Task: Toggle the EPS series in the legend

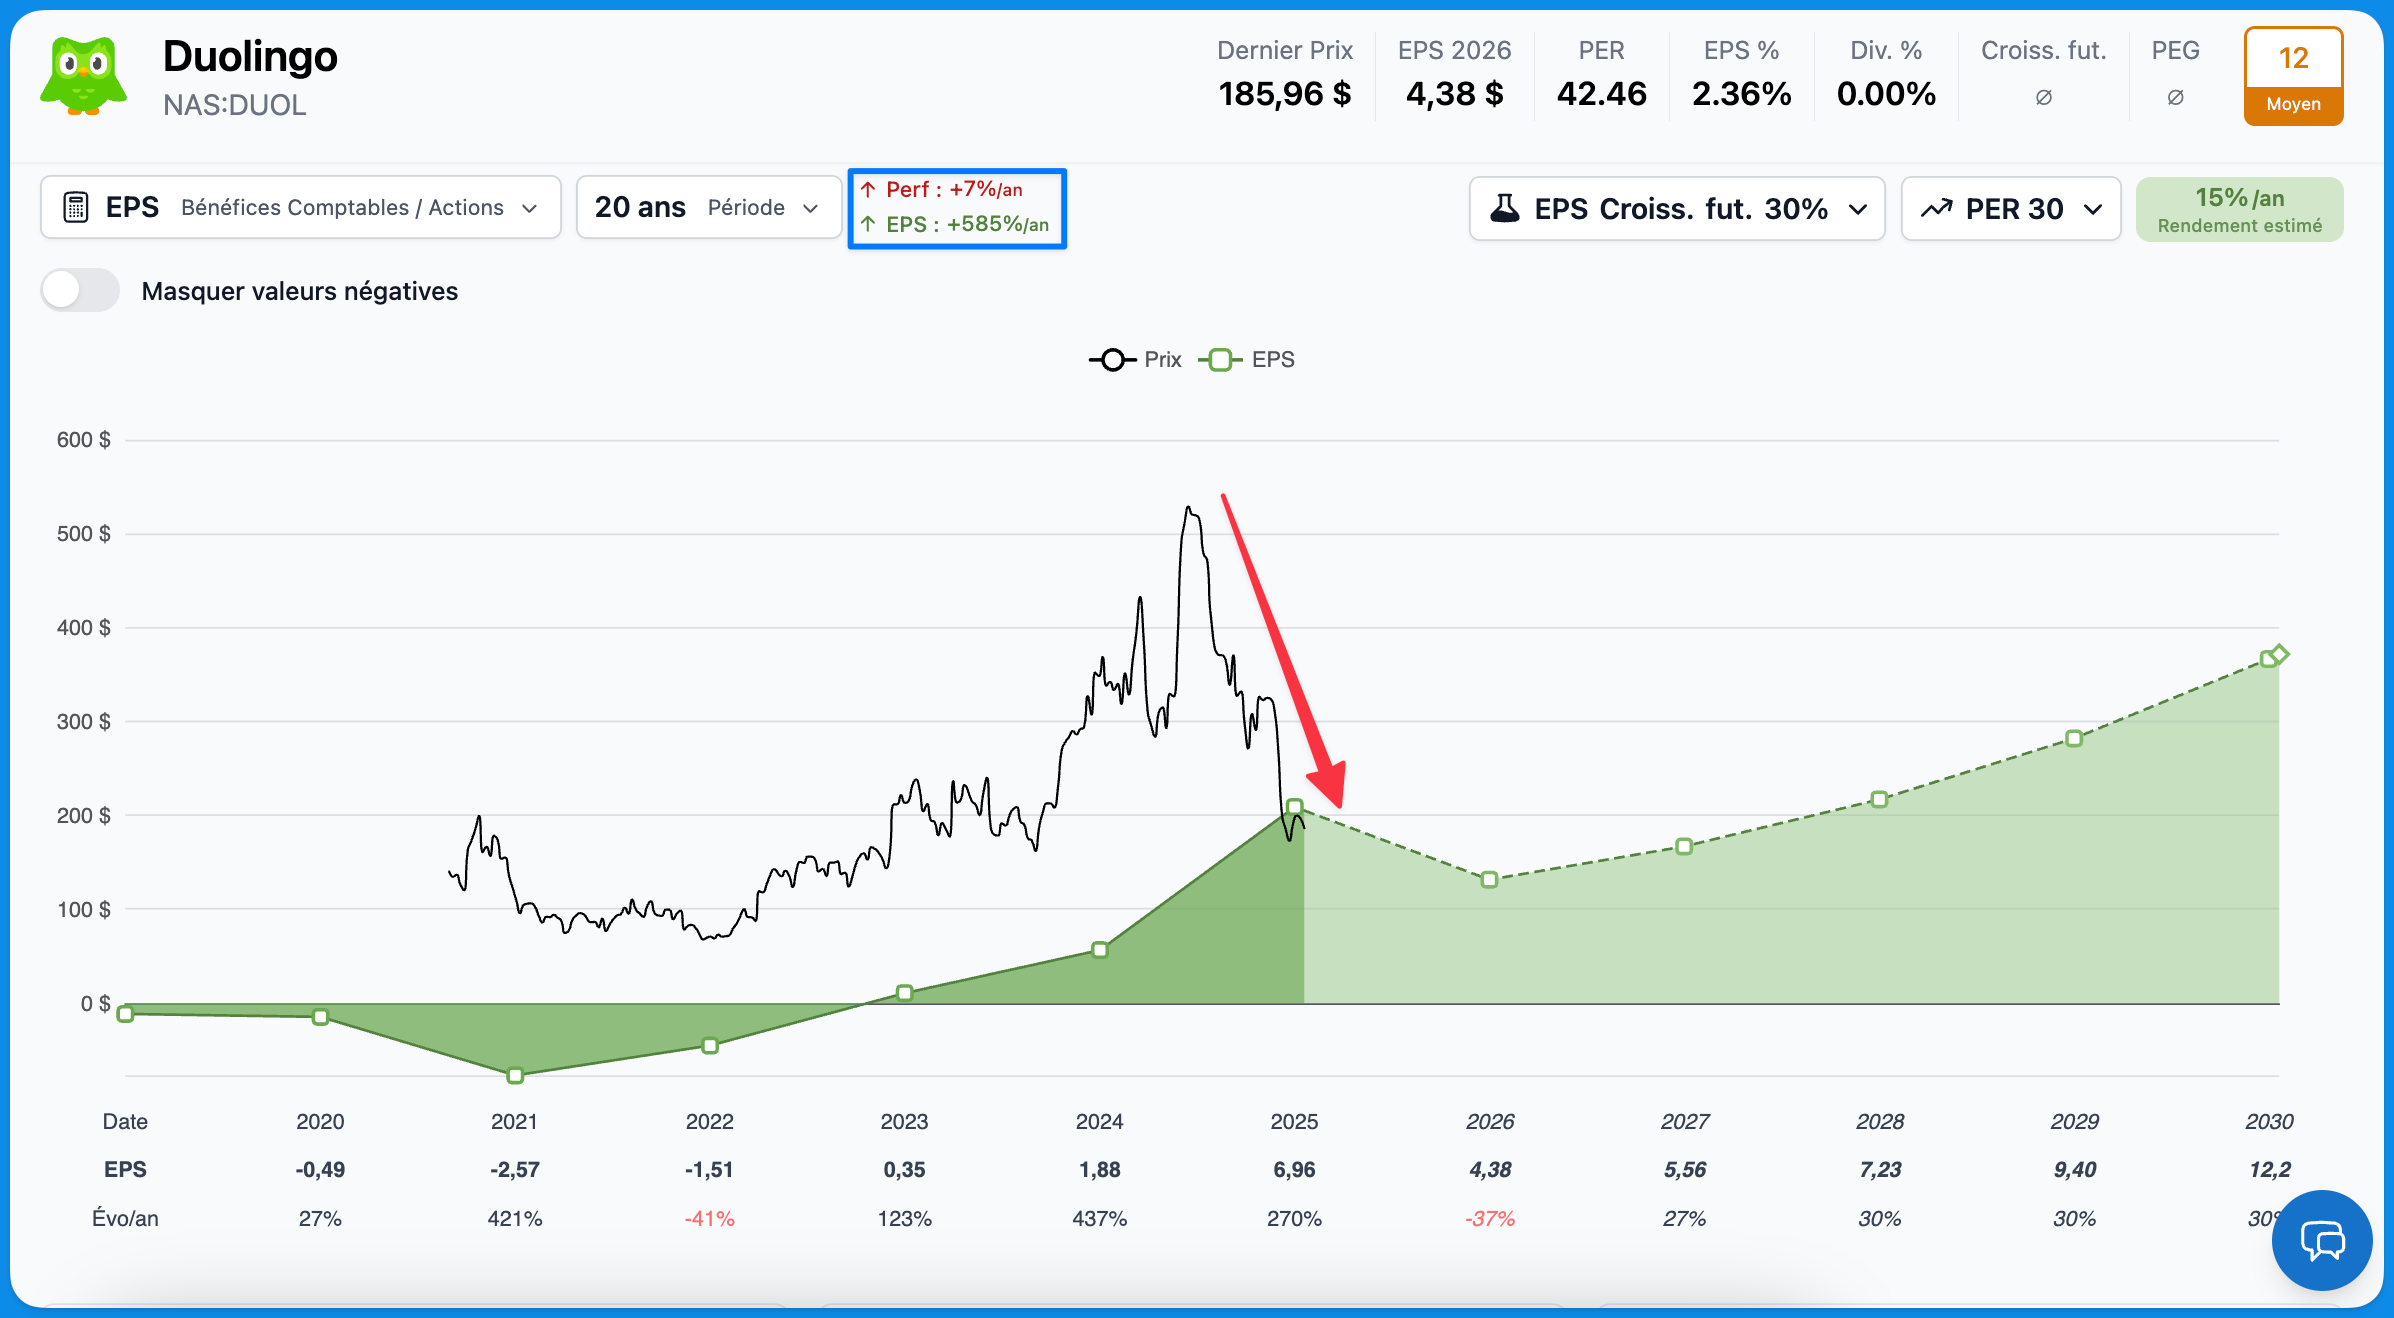Action: (x=1246, y=359)
